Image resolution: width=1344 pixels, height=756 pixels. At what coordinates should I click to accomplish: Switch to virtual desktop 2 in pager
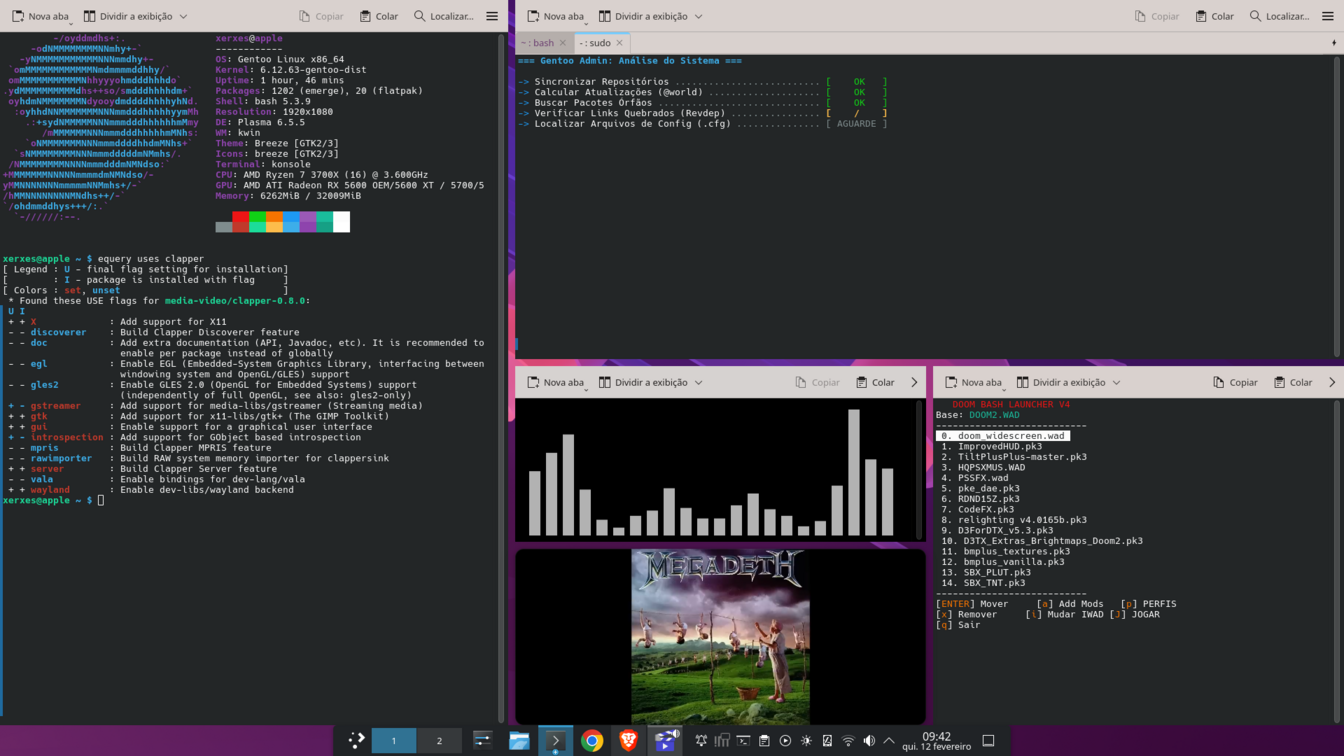439,741
